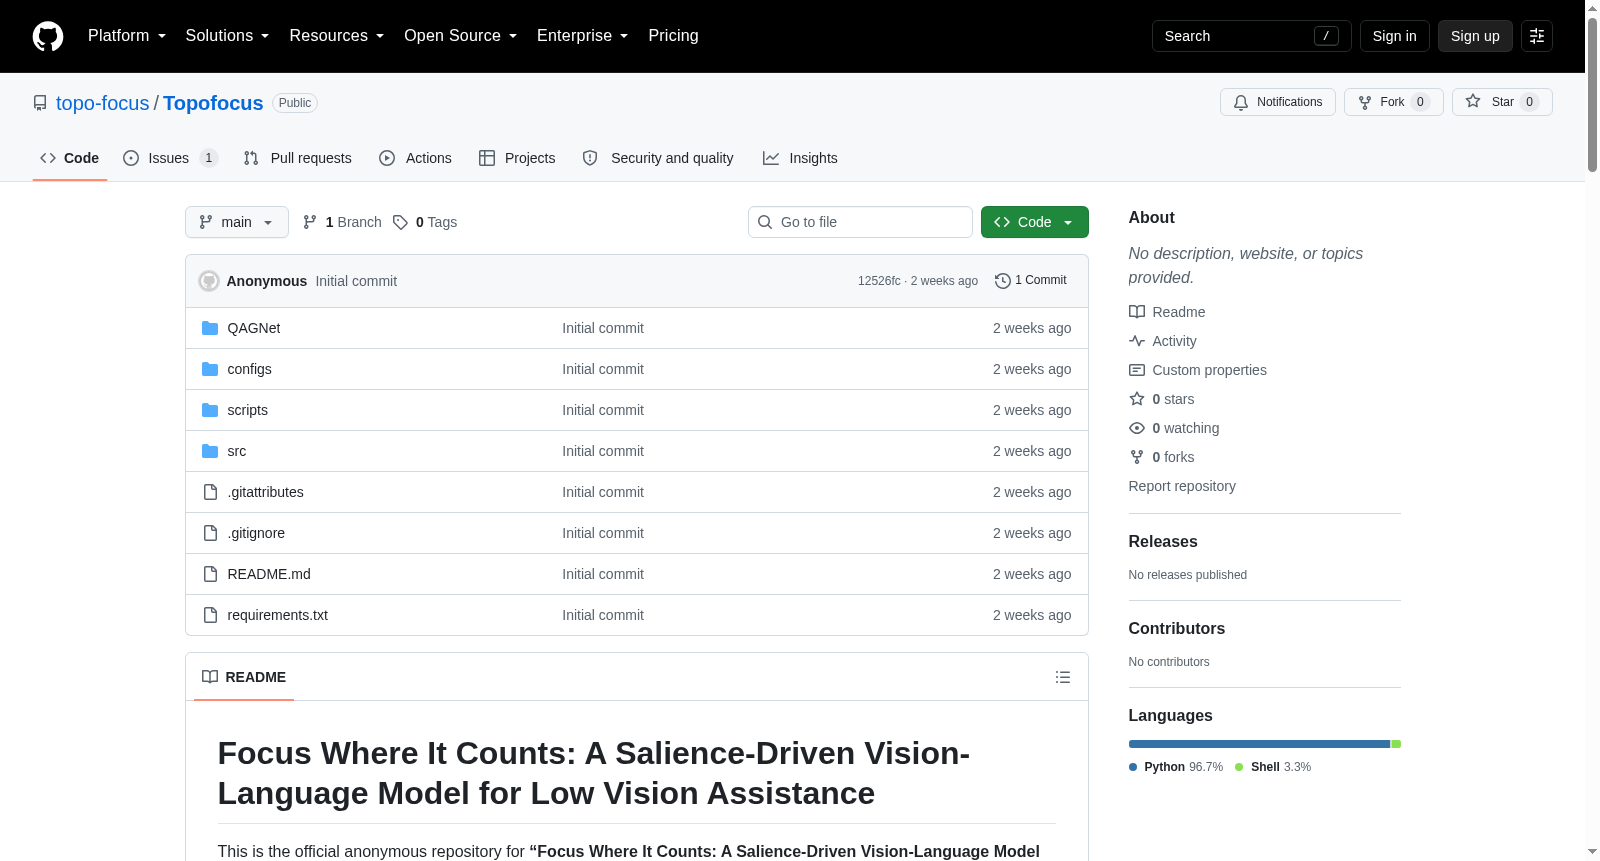1600x861 pixels.
Task: Click the .gitignore file icon
Action: (x=210, y=533)
